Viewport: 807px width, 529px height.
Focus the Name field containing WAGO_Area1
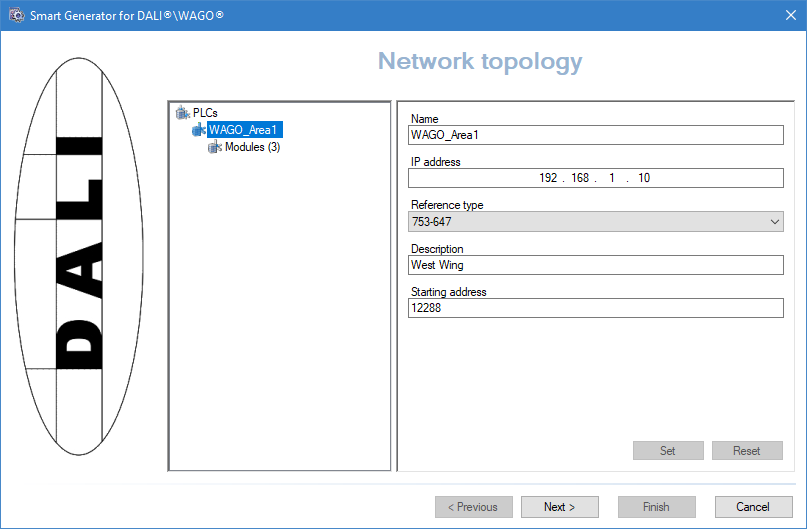point(595,135)
